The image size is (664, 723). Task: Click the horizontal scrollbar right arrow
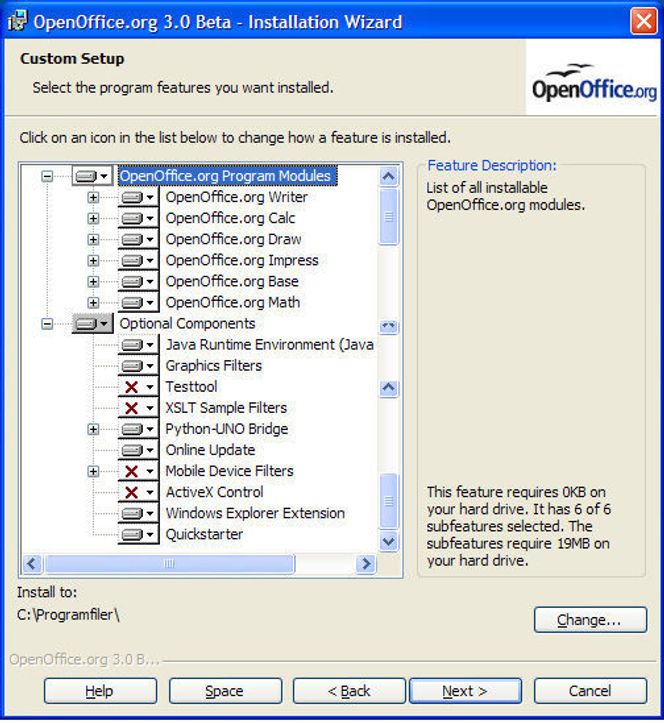(366, 563)
